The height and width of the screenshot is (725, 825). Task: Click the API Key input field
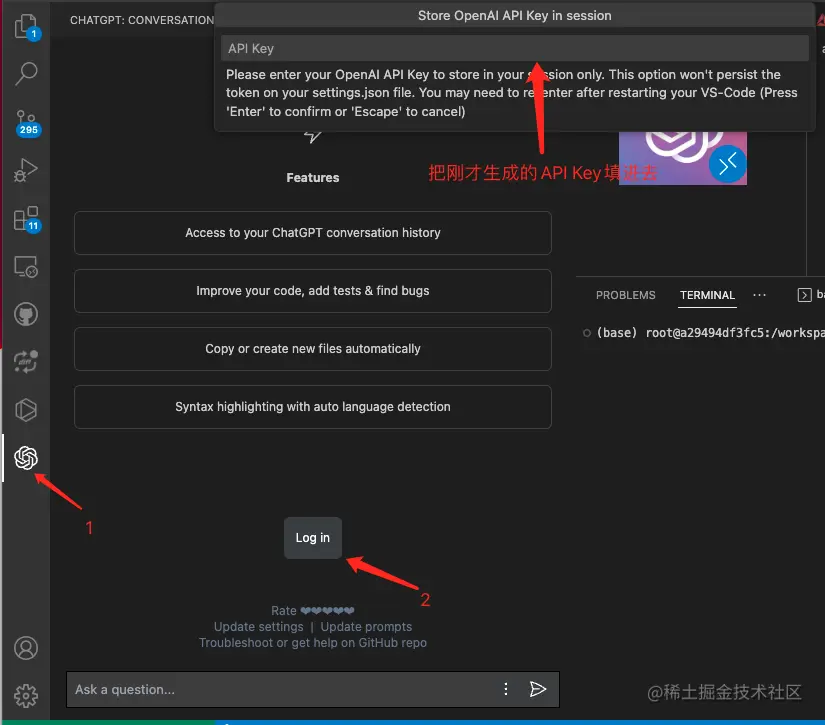[514, 48]
